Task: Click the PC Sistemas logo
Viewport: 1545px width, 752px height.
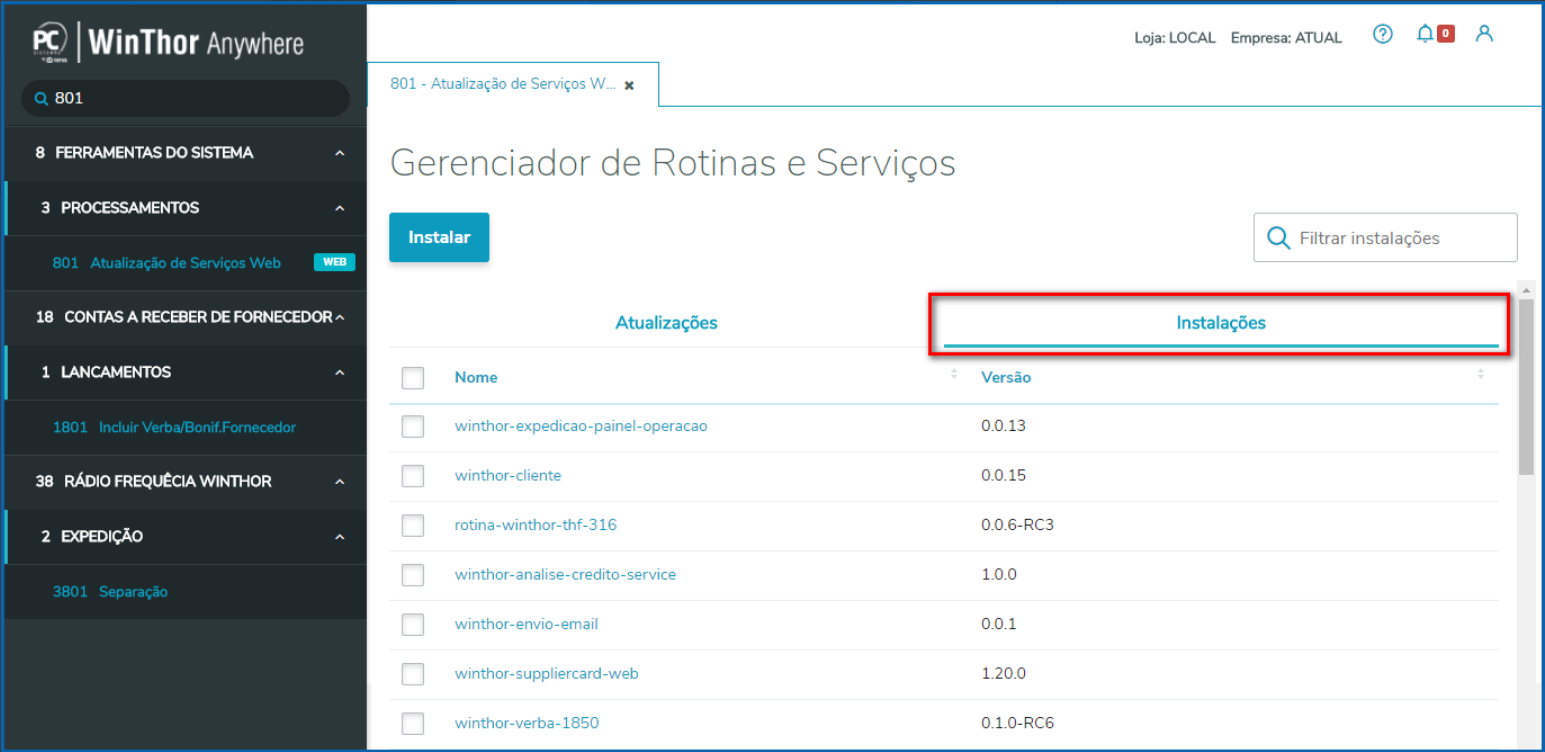Action: tap(49, 41)
